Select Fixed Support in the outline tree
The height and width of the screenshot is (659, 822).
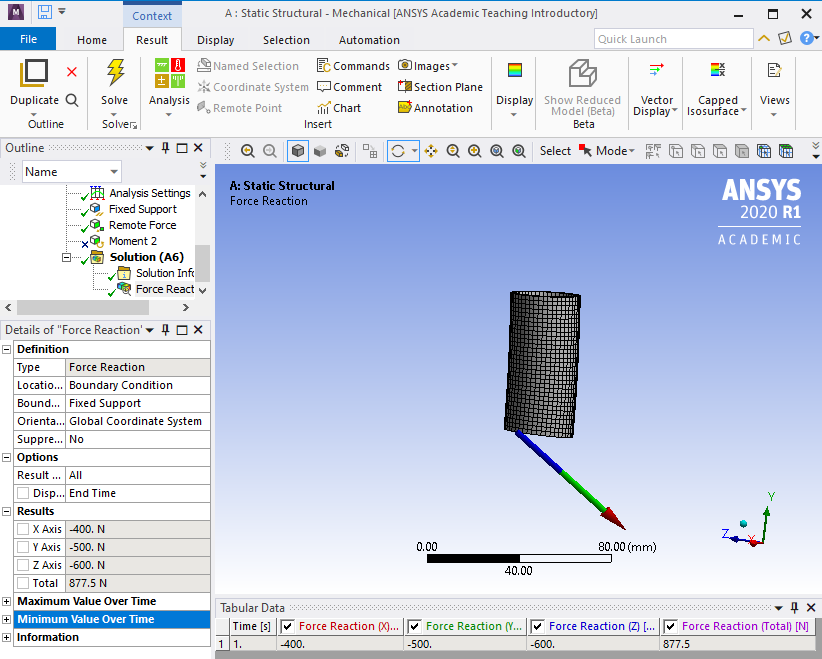(142, 209)
